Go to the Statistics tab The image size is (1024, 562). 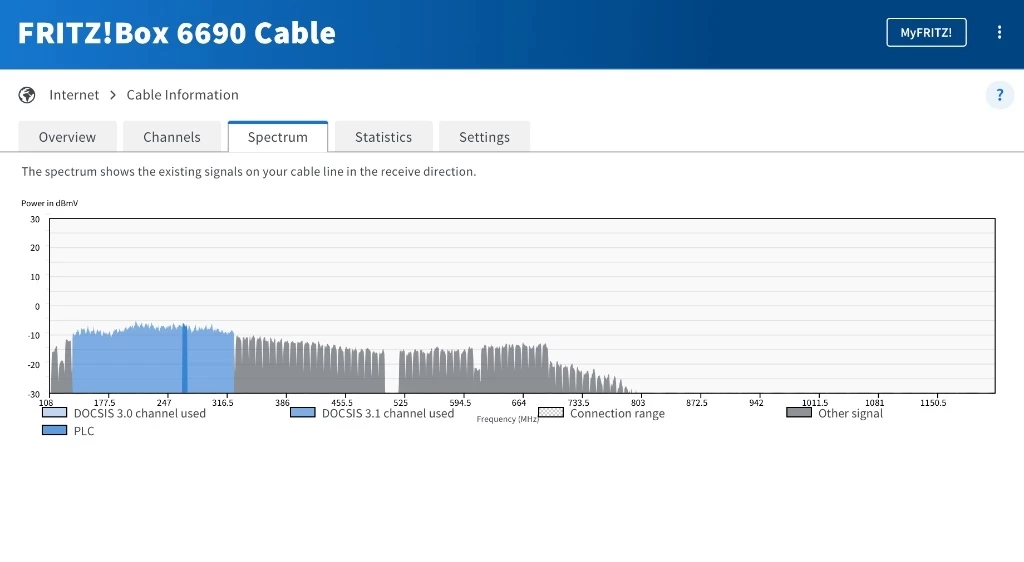point(383,137)
